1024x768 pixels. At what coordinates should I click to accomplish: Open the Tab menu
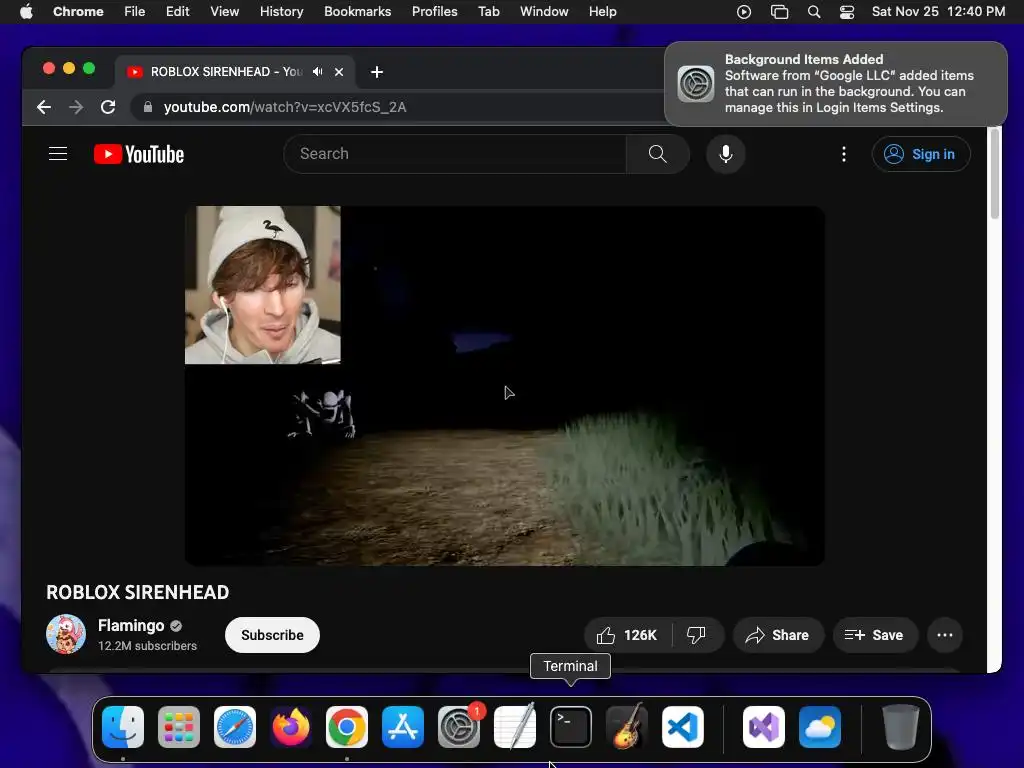pyautogui.click(x=488, y=12)
